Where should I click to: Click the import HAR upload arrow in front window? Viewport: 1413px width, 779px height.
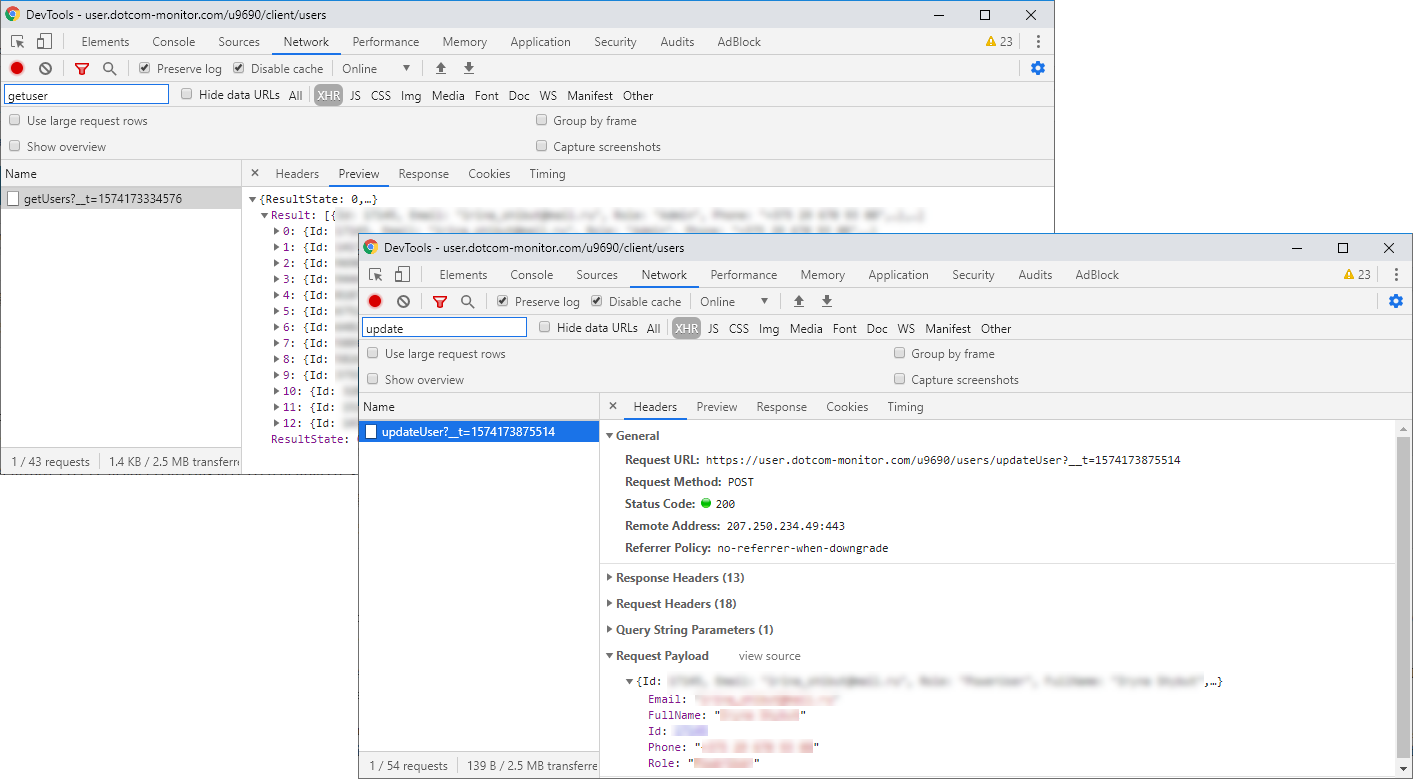pos(798,301)
